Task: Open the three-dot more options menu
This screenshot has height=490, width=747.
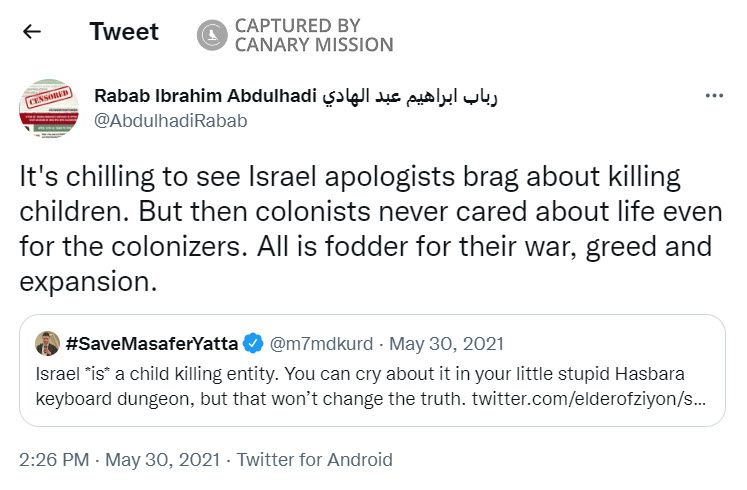Action: click(x=714, y=96)
